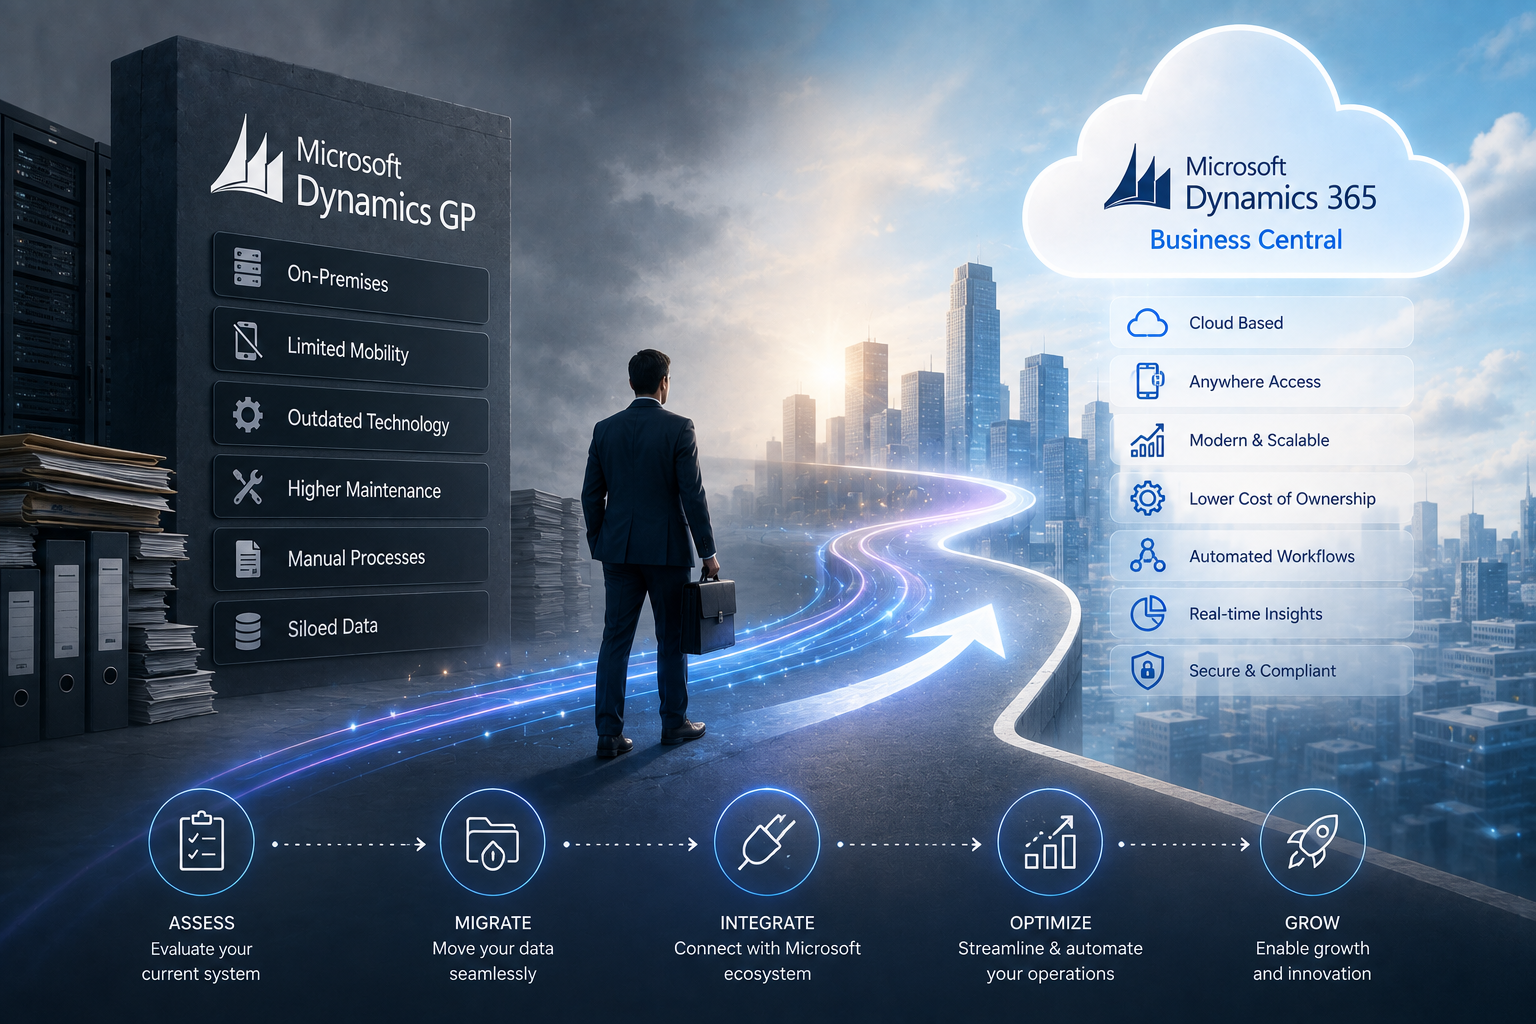Select the On-Premises panel
The height and width of the screenshot is (1024, 1536).
350,278
